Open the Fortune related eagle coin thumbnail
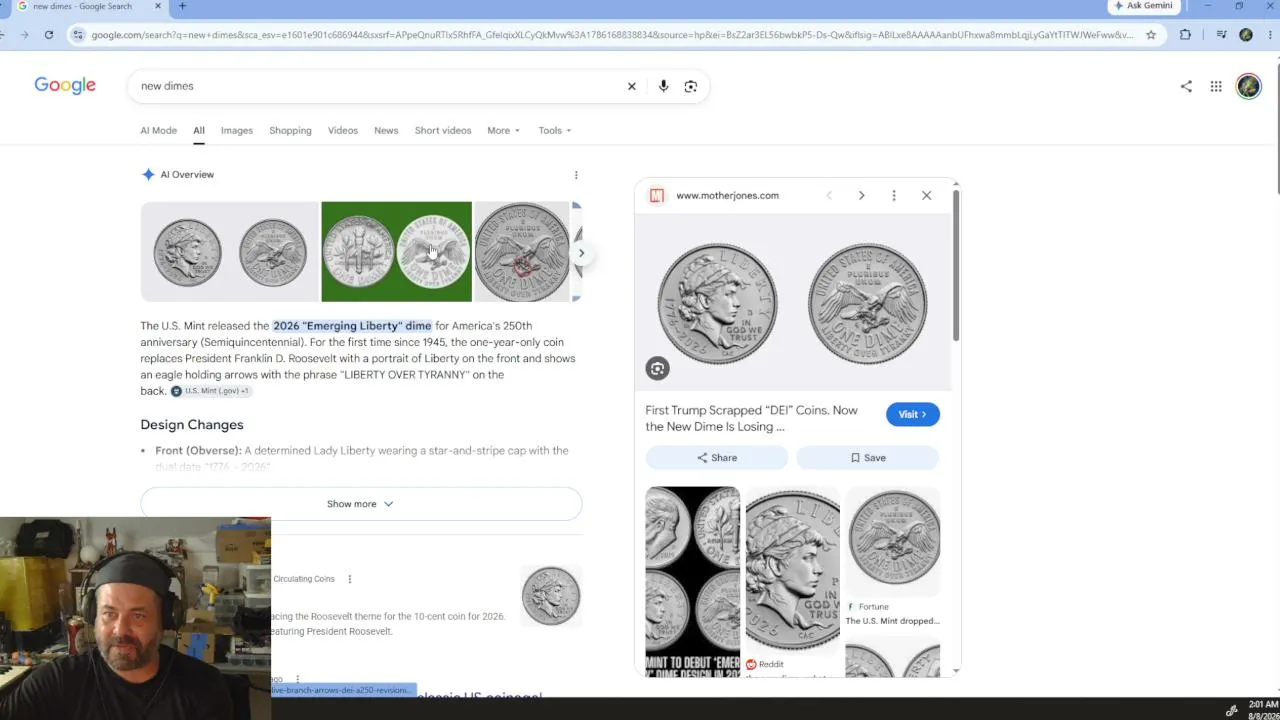This screenshot has height=720, width=1280. 892,541
